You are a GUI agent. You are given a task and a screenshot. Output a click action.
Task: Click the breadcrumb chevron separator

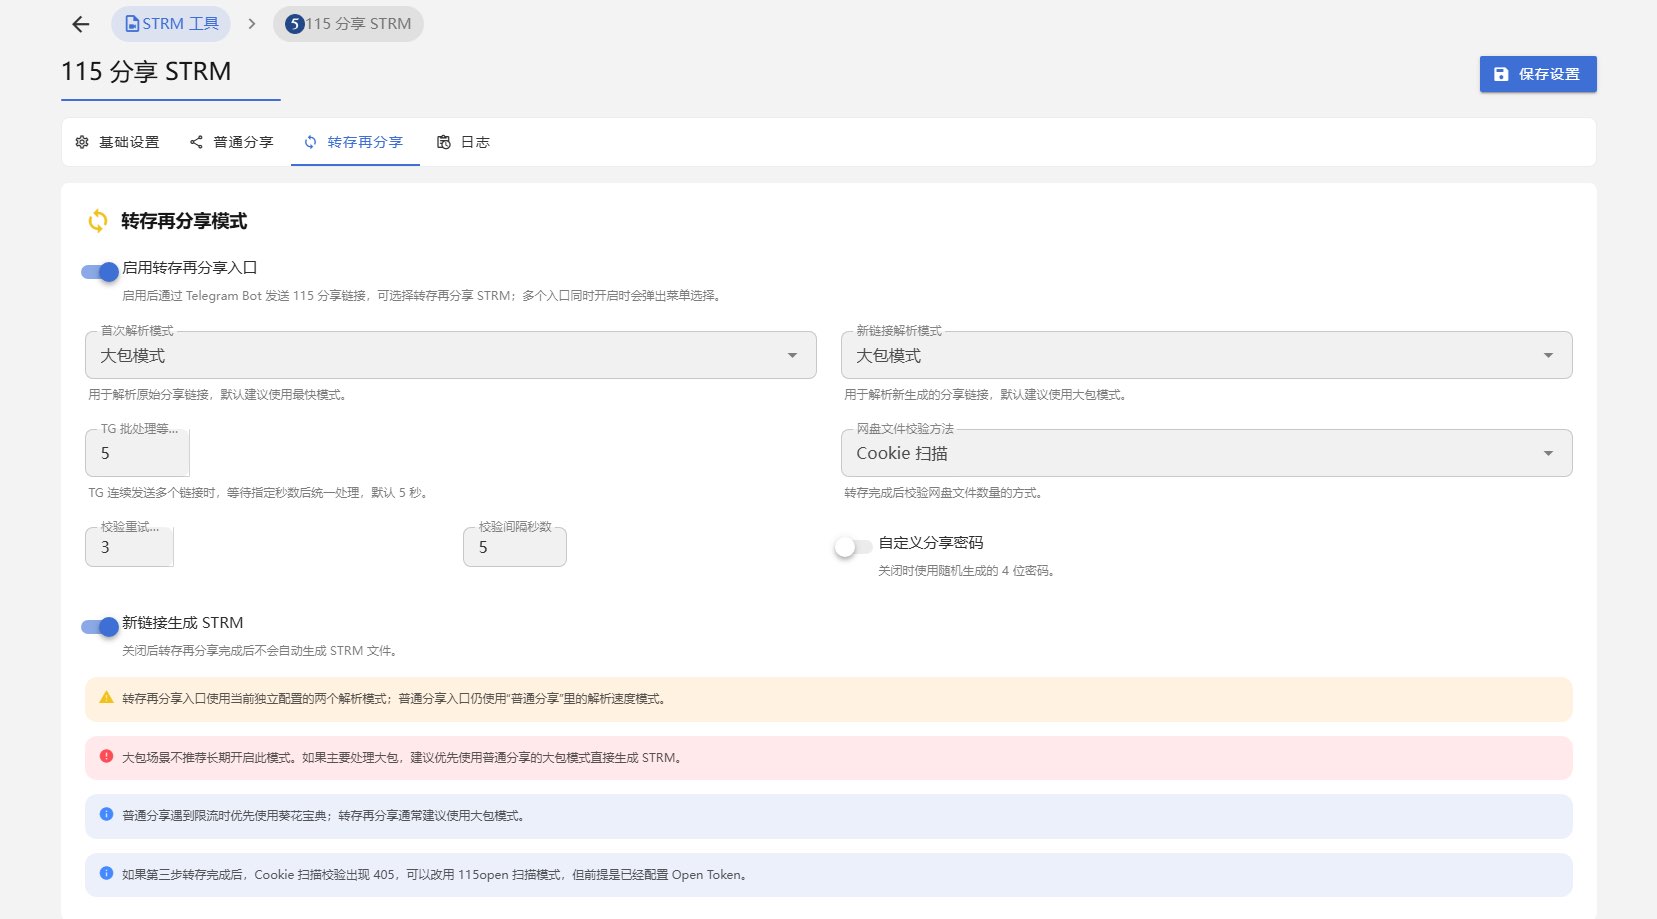[x=252, y=24]
